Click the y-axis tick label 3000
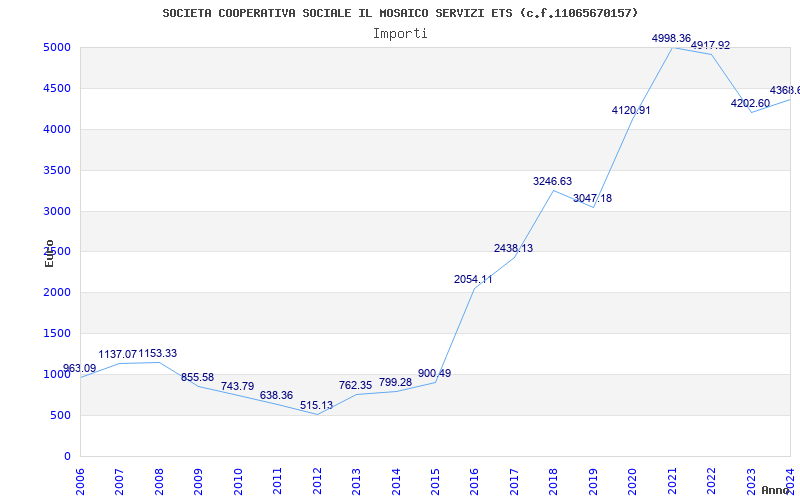 [x=57, y=211]
